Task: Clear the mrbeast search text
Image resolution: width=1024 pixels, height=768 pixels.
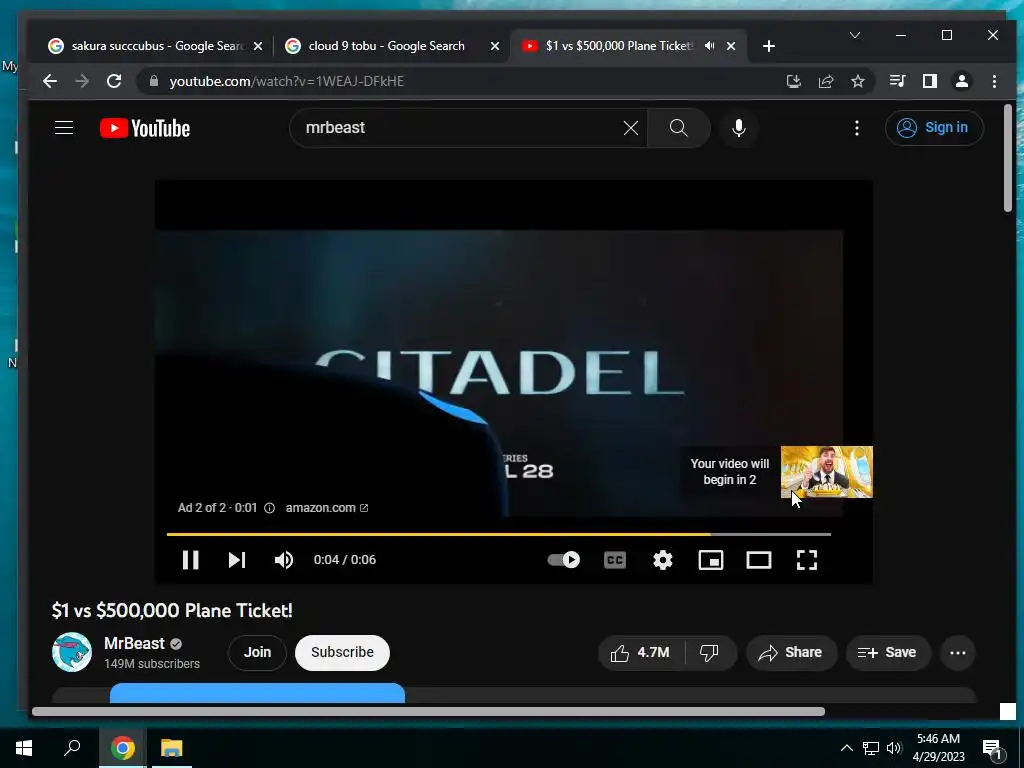Action: click(630, 128)
